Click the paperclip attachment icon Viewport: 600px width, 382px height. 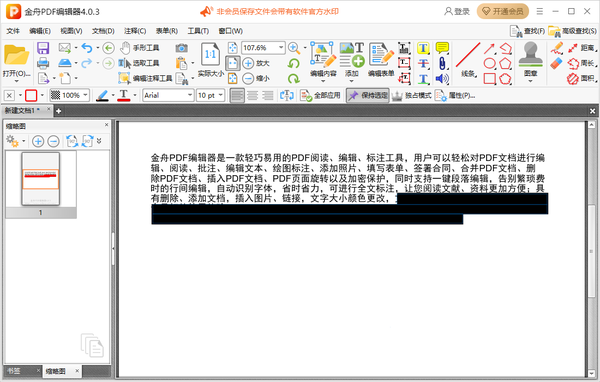click(x=442, y=63)
